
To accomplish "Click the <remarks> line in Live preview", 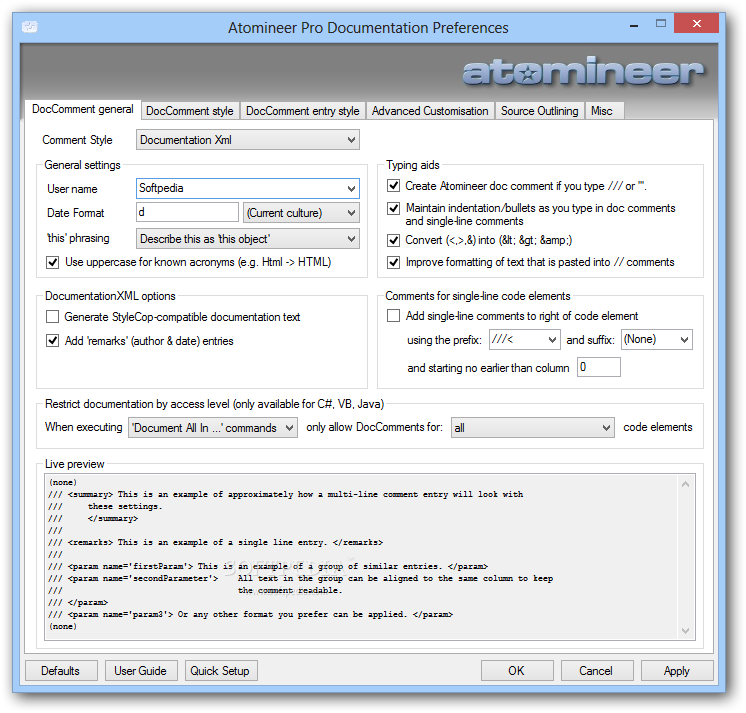I will [x=216, y=542].
